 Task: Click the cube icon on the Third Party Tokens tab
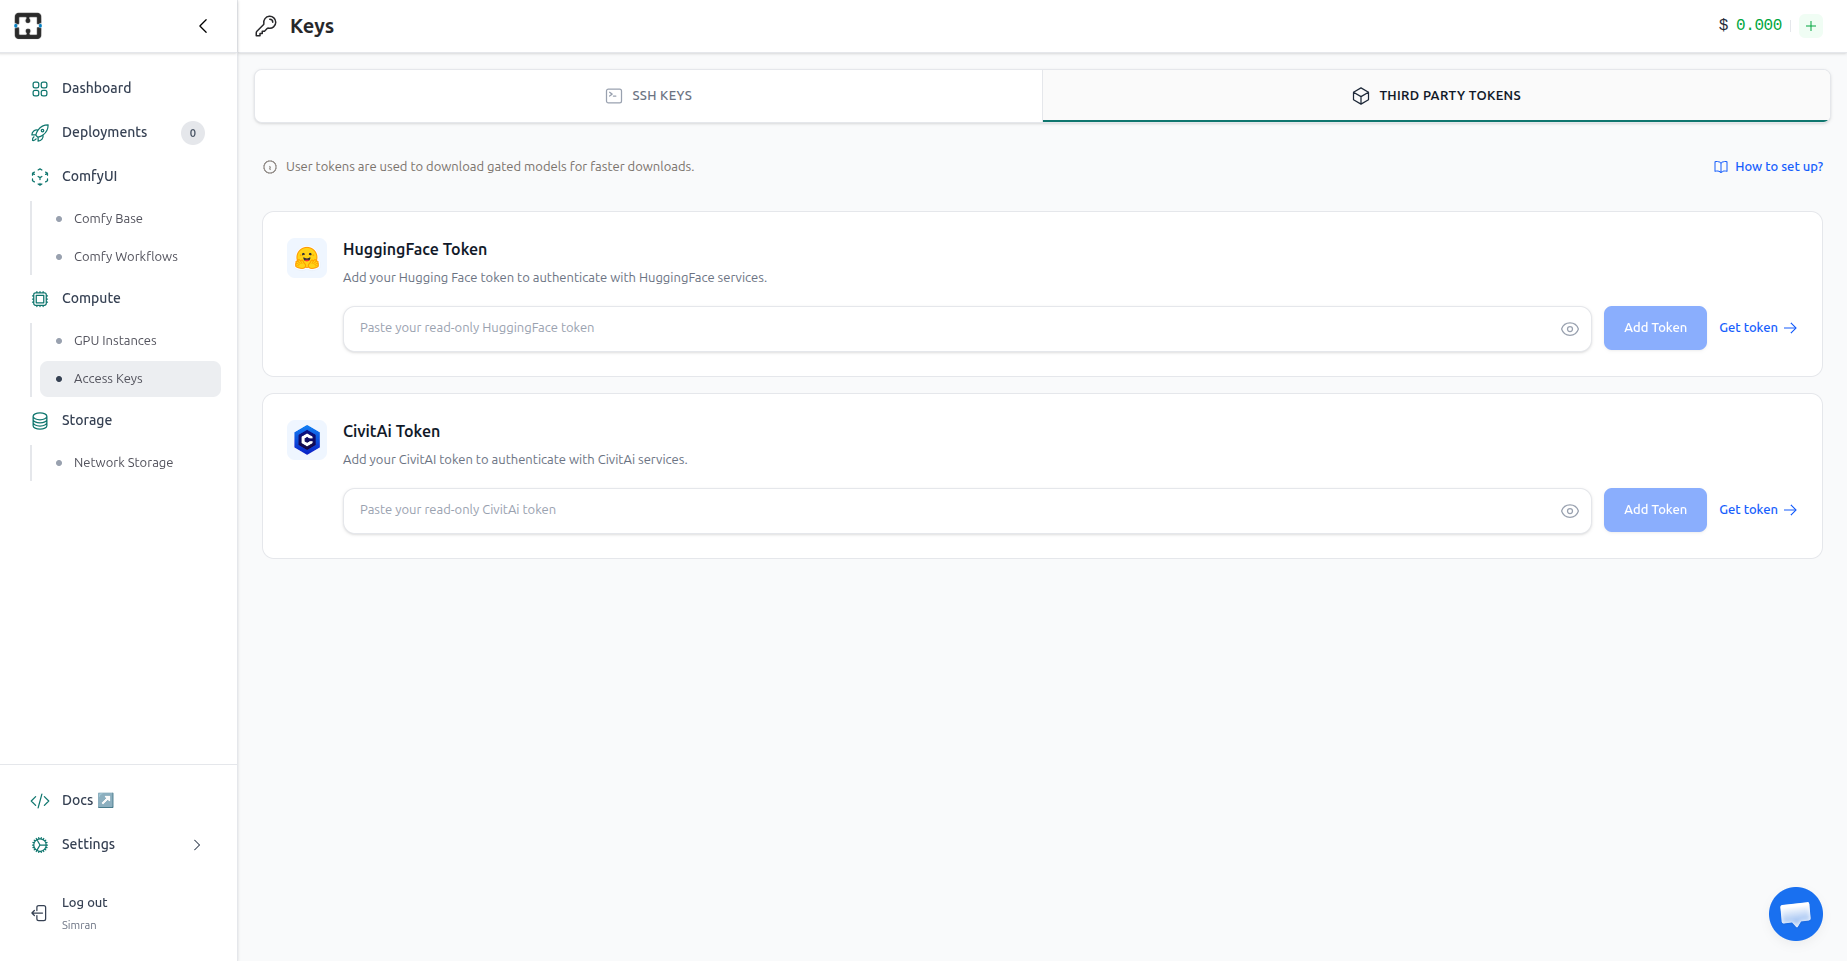pyautogui.click(x=1361, y=96)
